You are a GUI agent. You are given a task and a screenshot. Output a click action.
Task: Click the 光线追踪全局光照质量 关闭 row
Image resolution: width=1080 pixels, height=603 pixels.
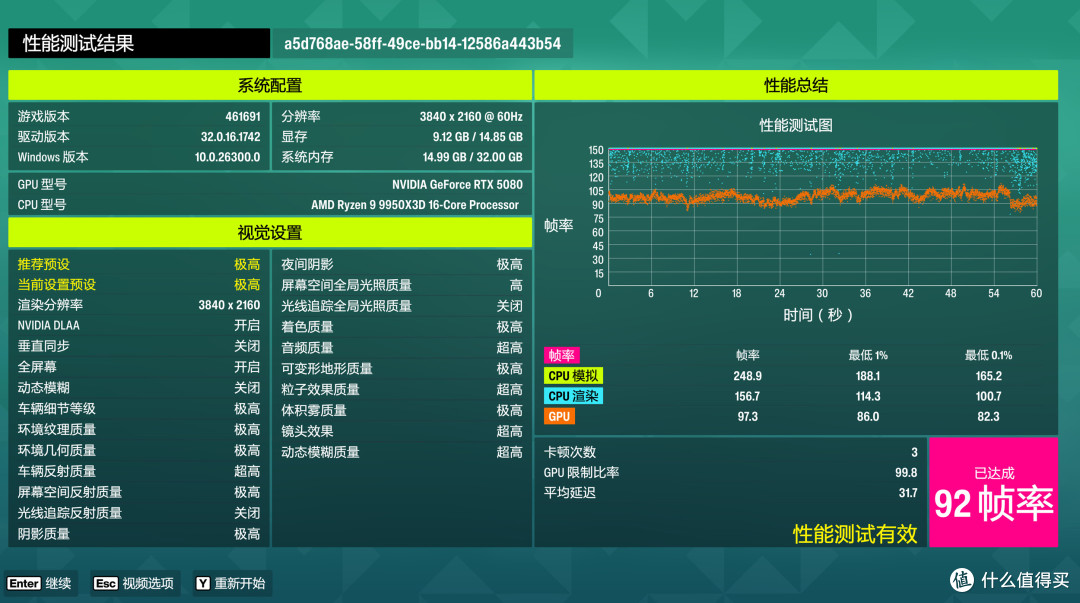[402, 306]
